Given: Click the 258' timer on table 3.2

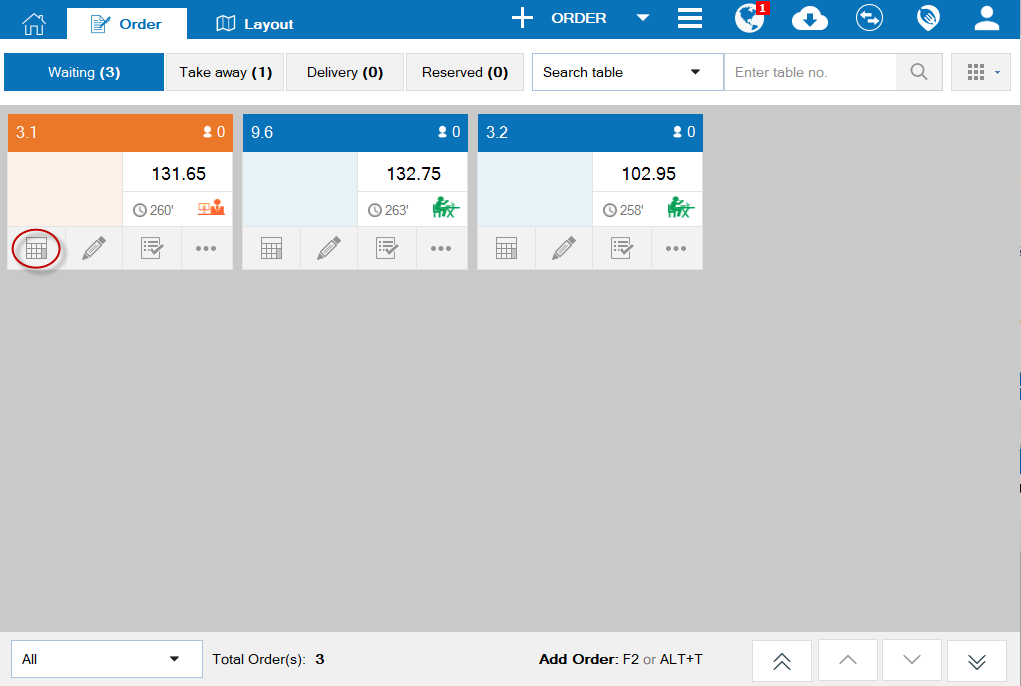Looking at the screenshot, I should point(623,210).
